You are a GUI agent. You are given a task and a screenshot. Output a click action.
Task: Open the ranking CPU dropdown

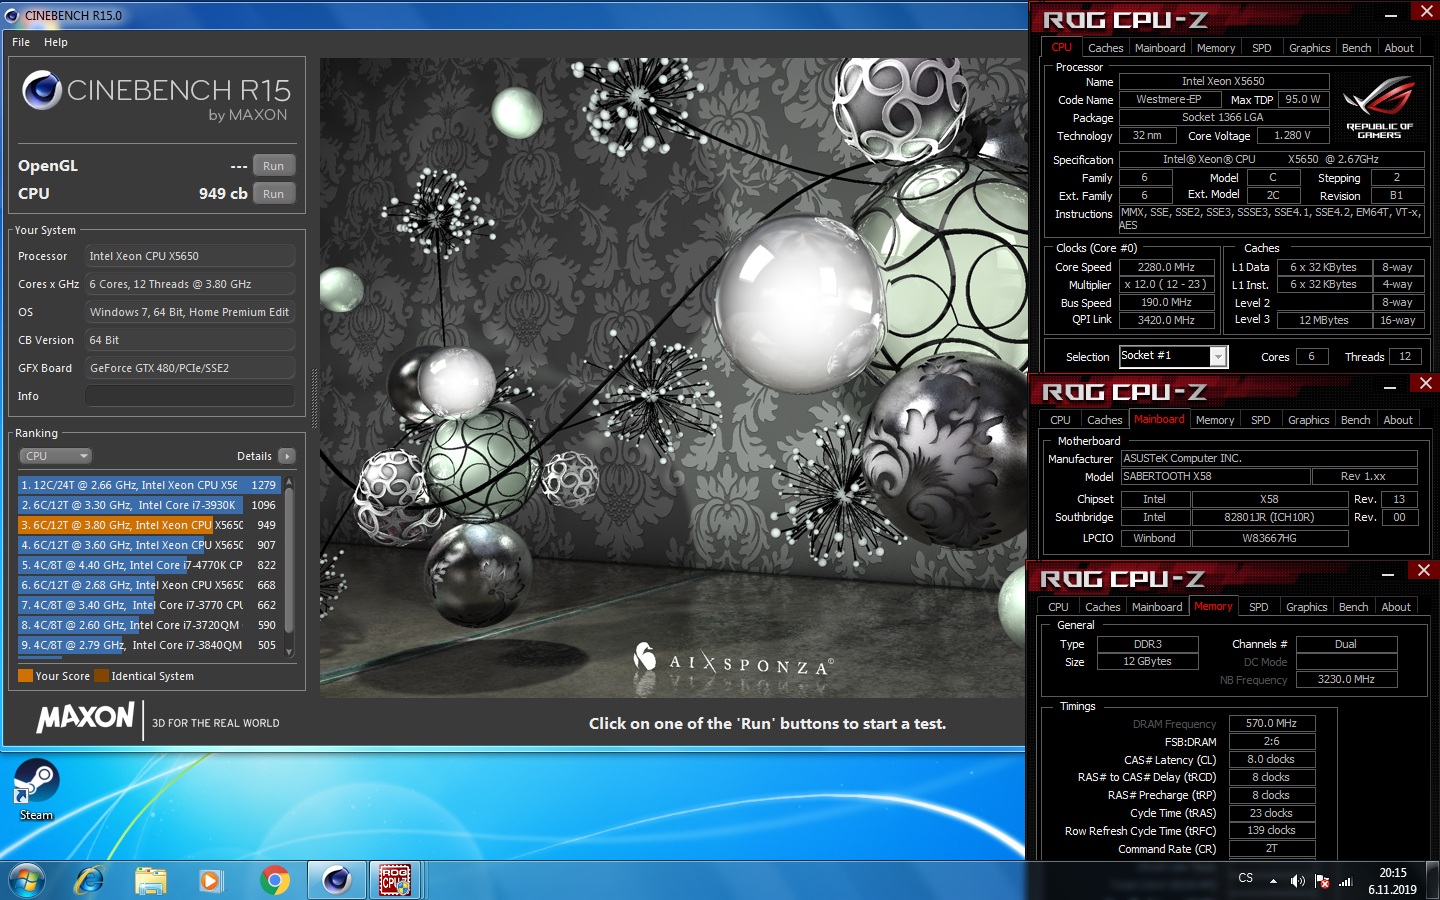tap(56, 456)
